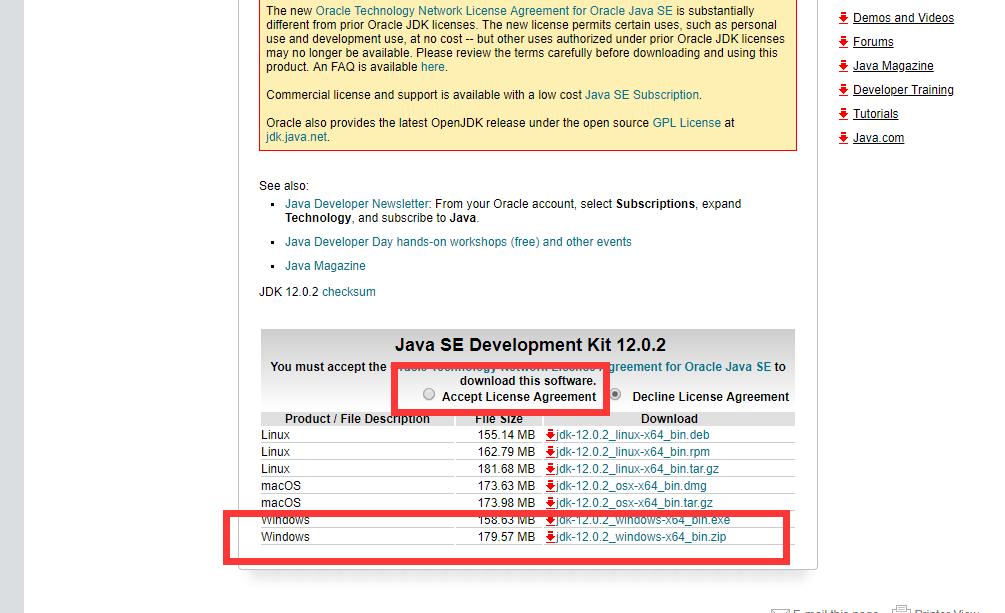Download jdk-12.0.2_windows-x64_bin.zip
This screenshot has width=1005, height=613.
point(641,537)
